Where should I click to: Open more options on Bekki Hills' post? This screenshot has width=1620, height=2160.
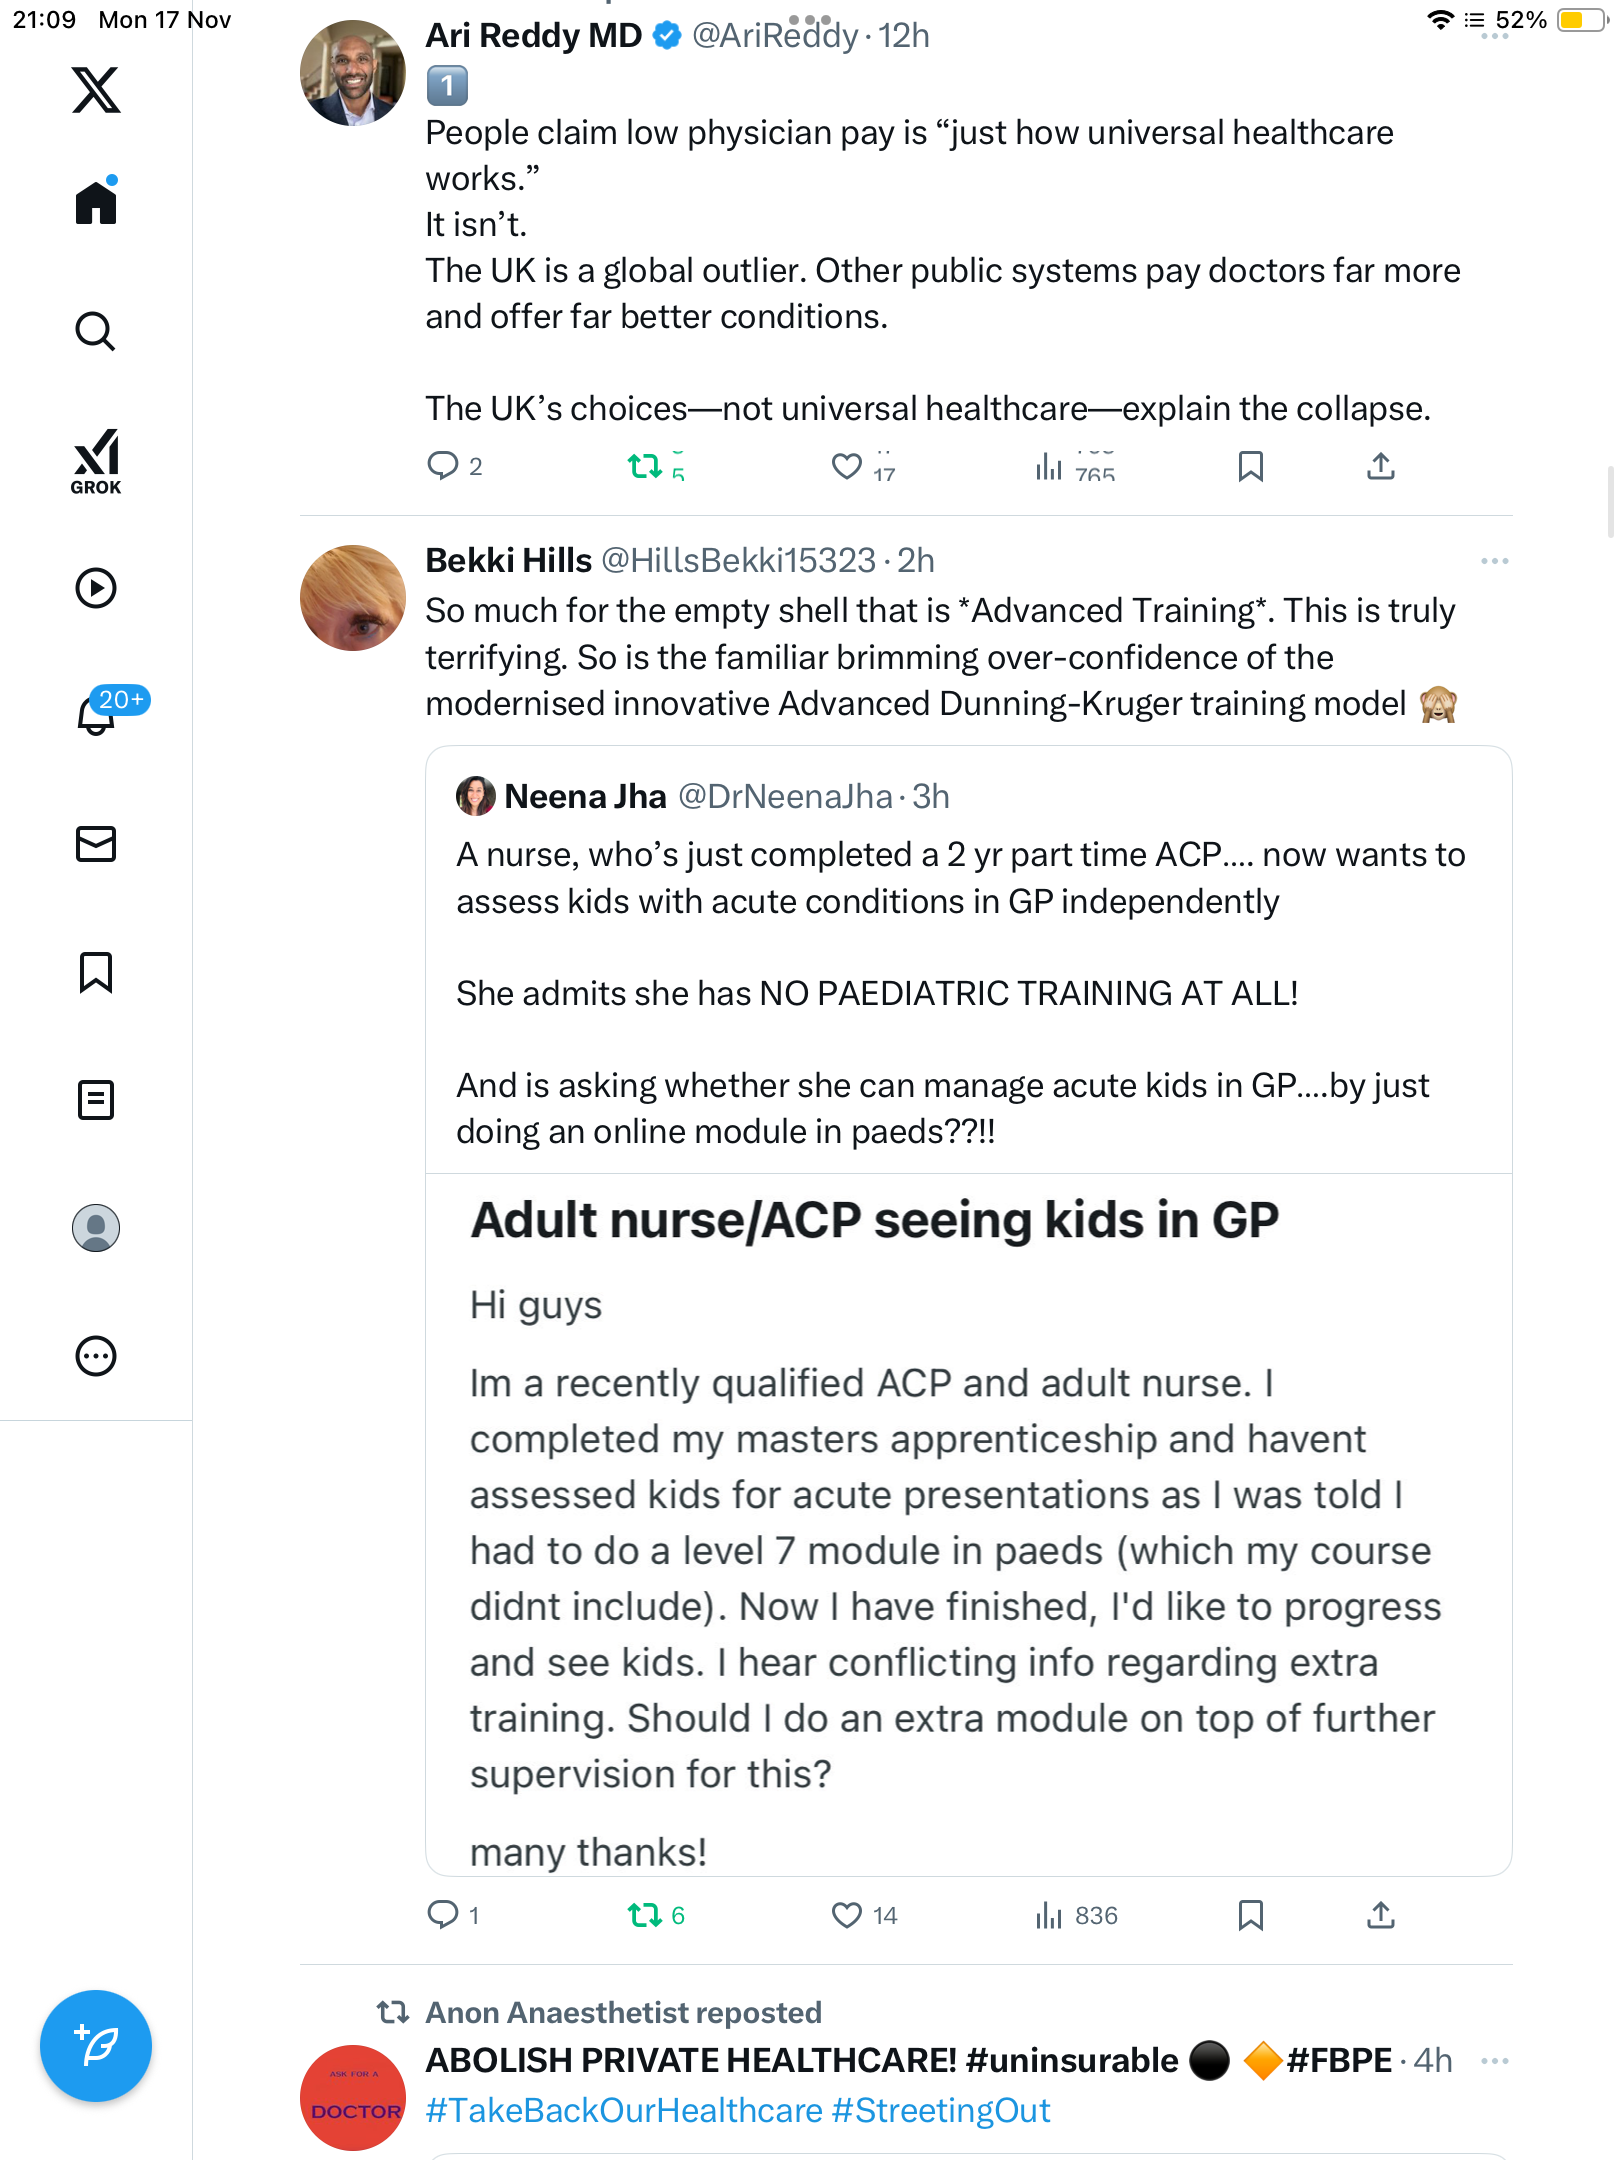(x=1494, y=561)
